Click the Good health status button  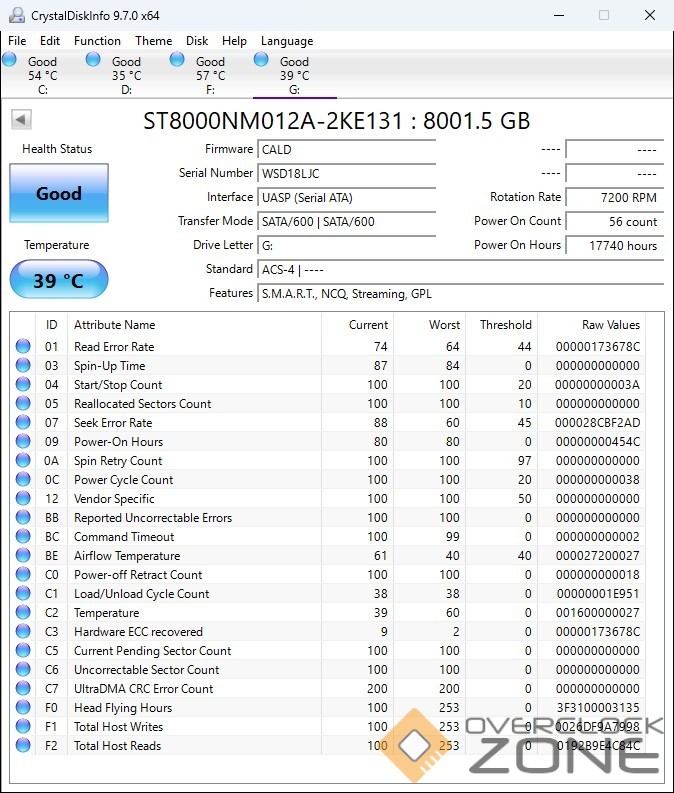click(59, 194)
